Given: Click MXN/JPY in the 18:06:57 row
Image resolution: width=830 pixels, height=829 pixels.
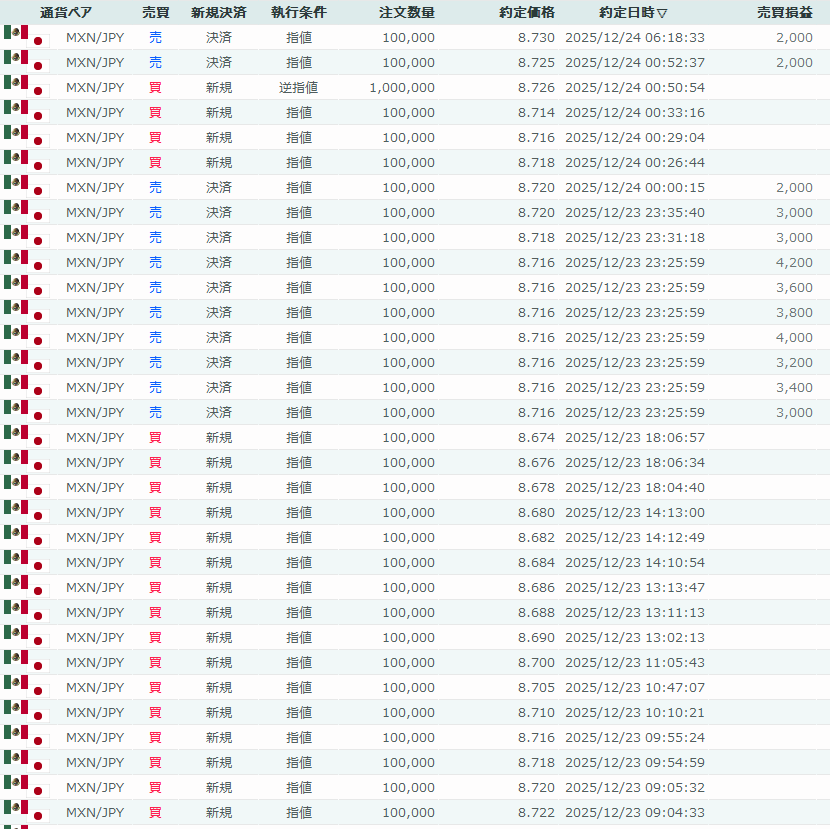Looking at the screenshot, I should [x=95, y=438].
